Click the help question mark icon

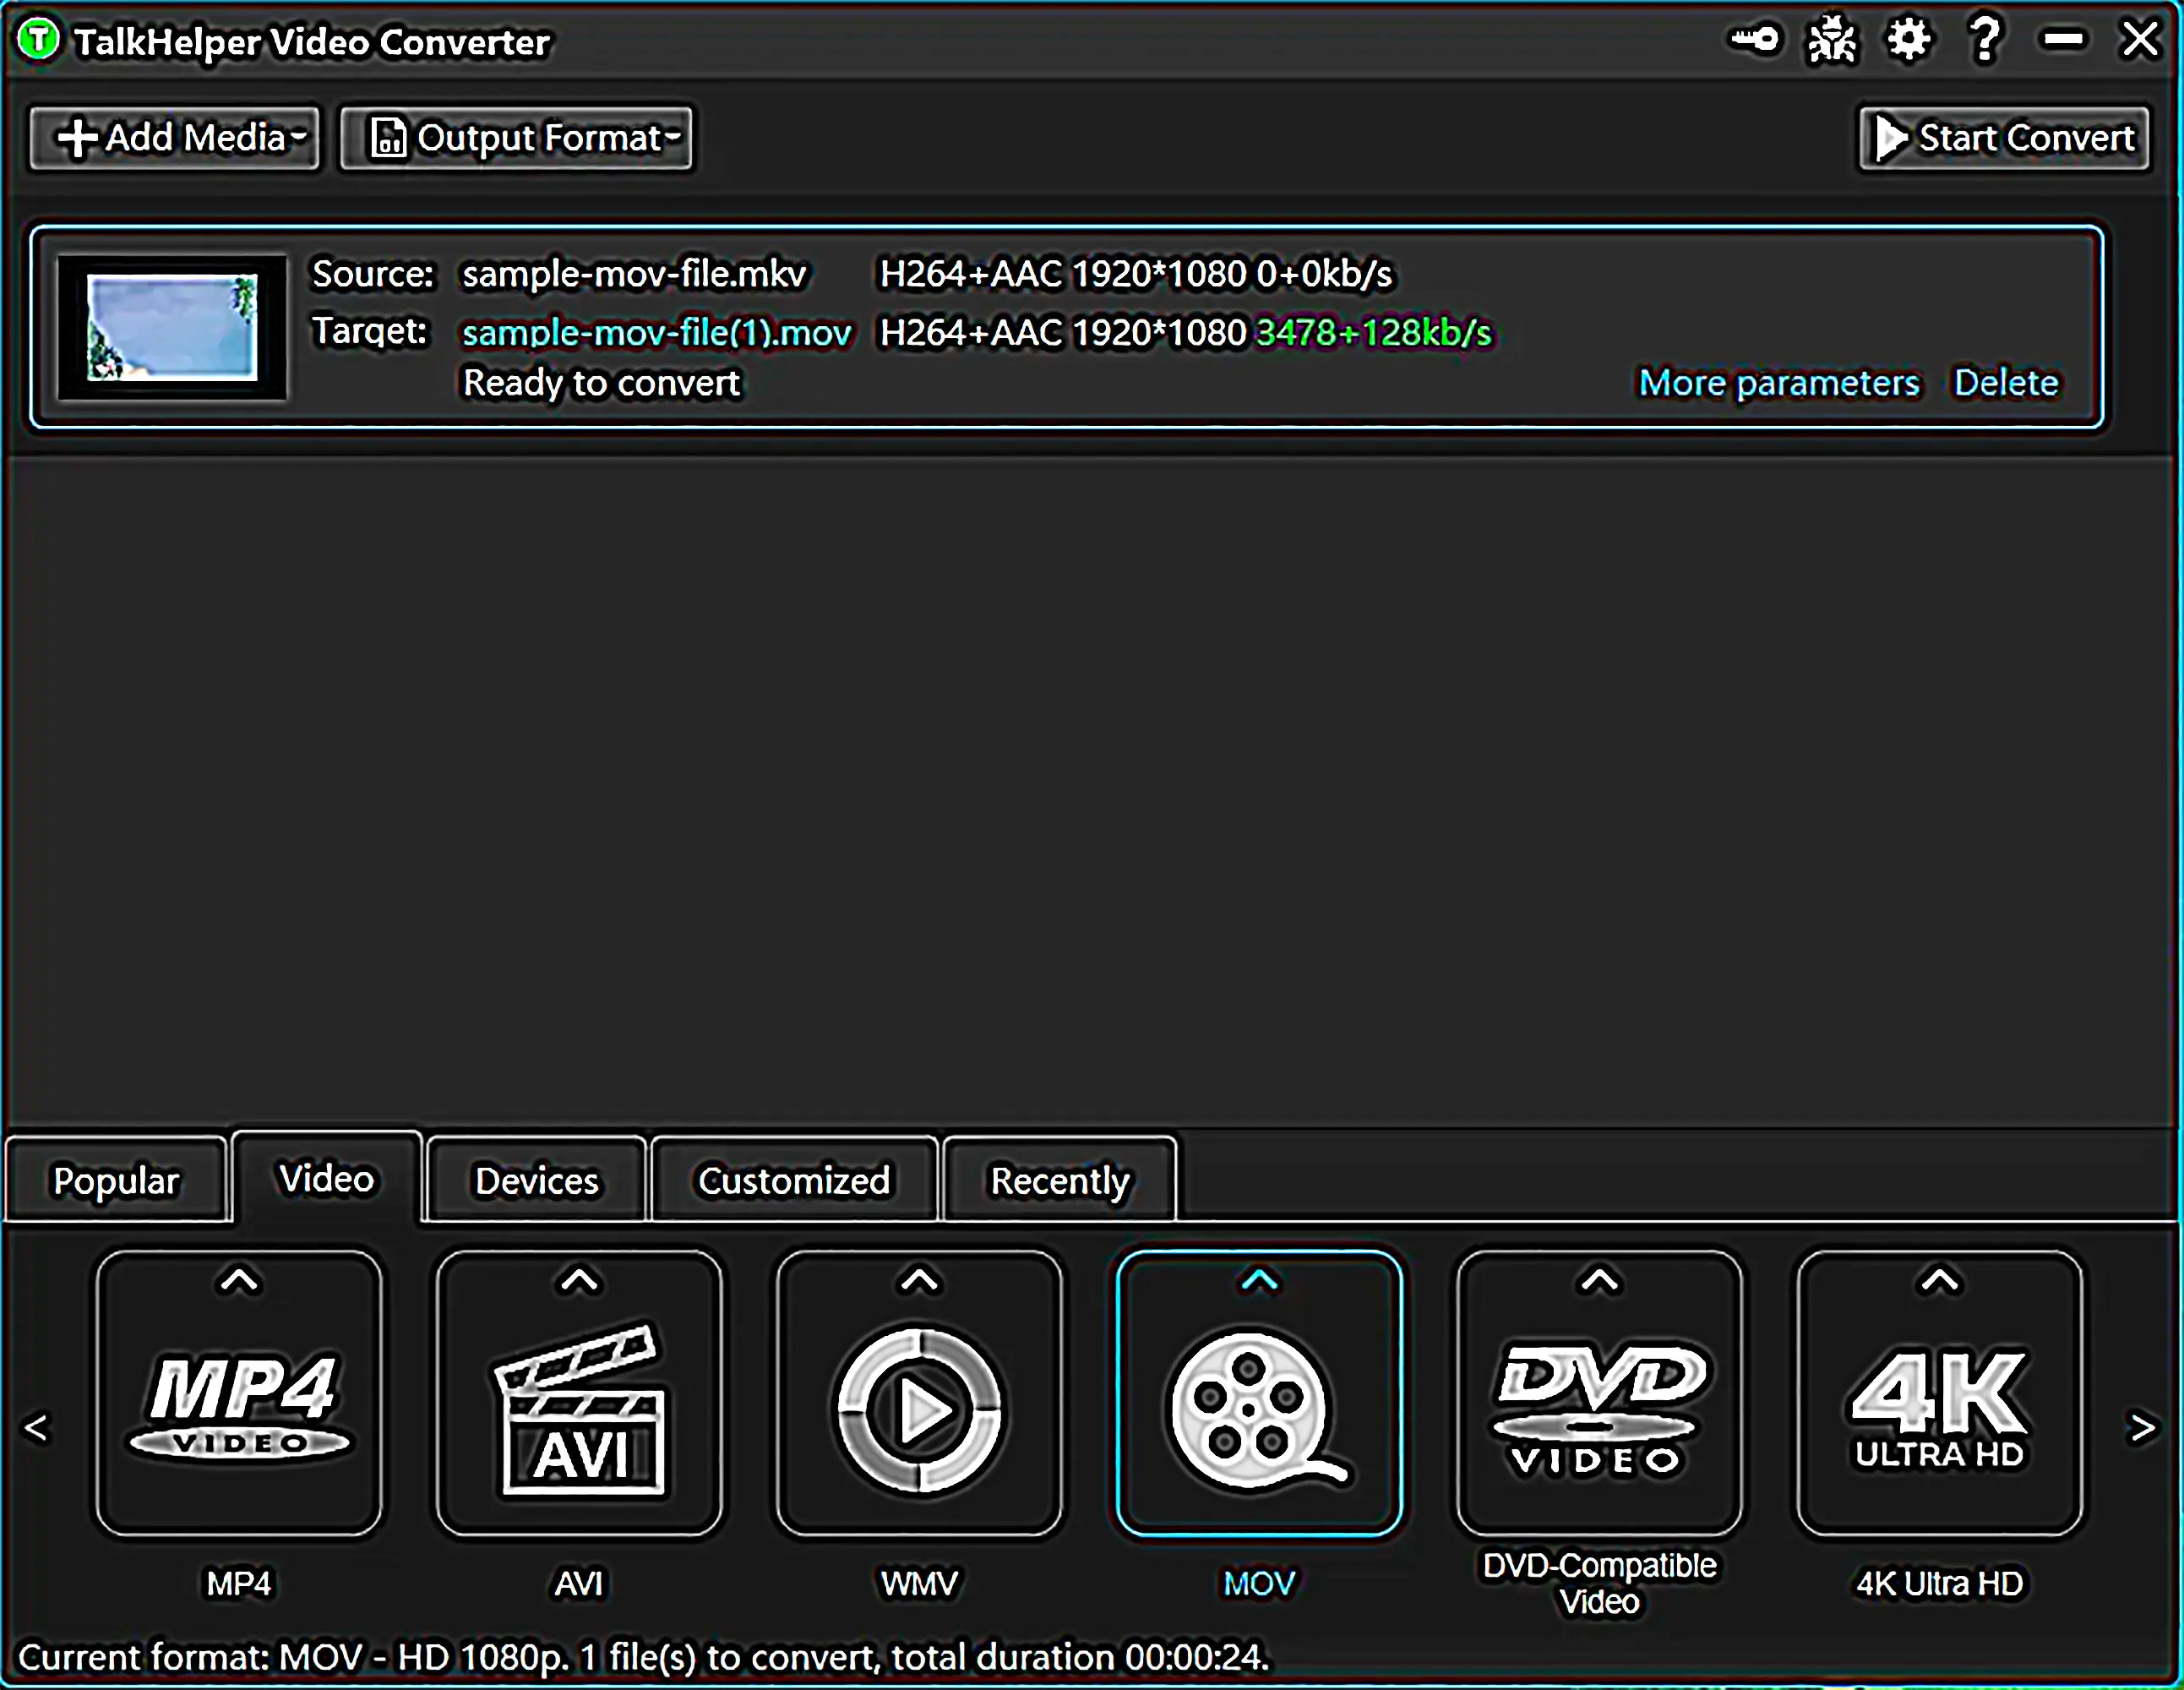tap(1985, 40)
